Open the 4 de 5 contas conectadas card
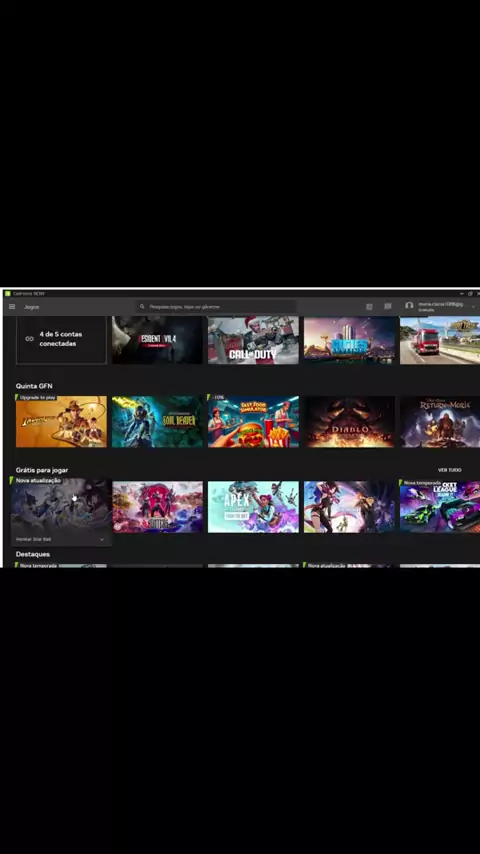 [61, 339]
